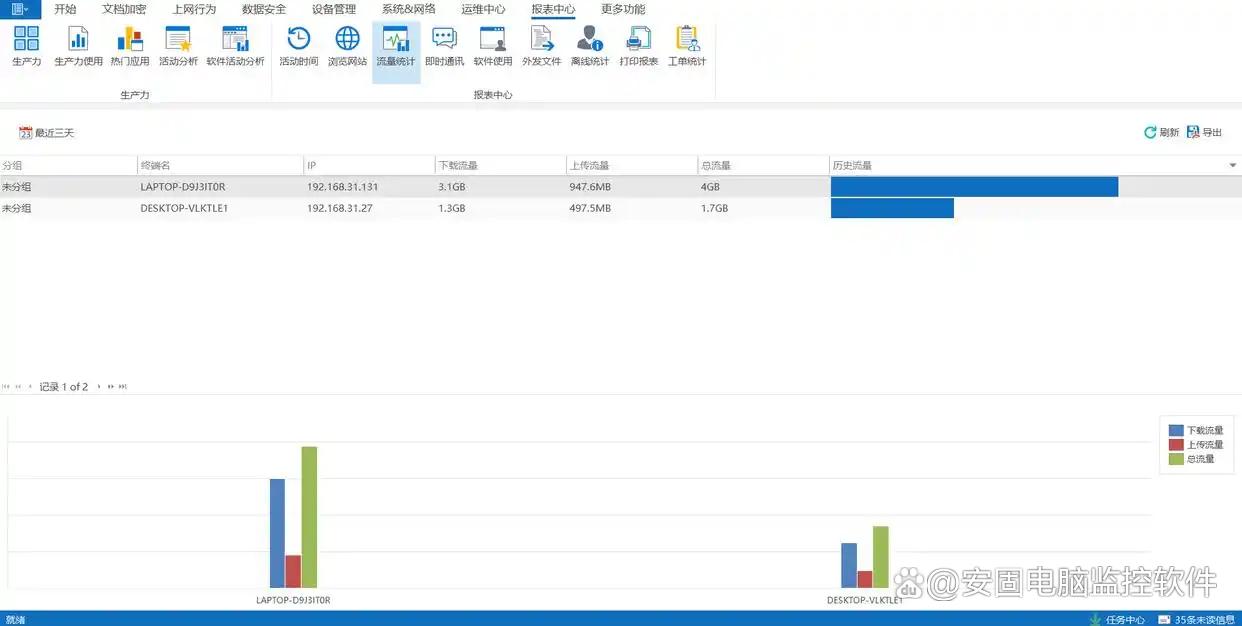The width and height of the screenshot is (1242, 626).
Task: Click the 导出 export button
Action: (1204, 133)
